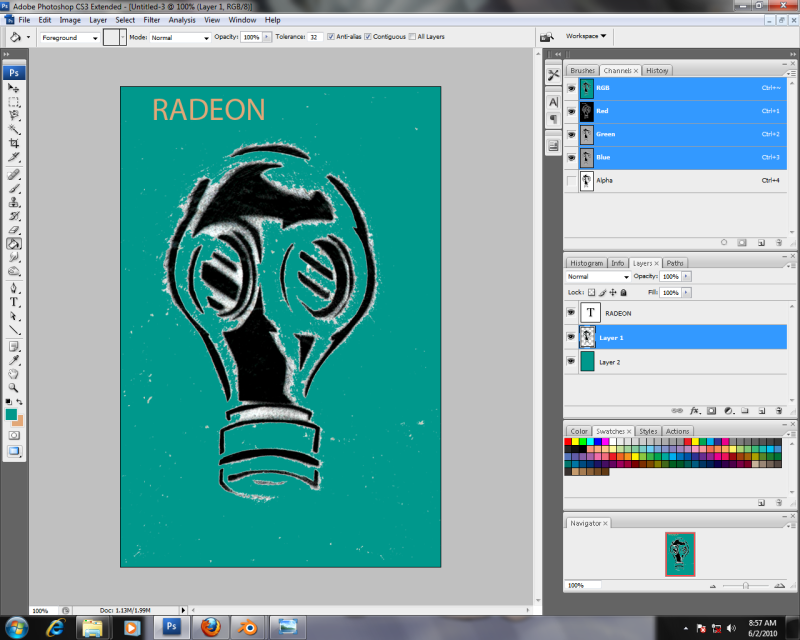Open the layer blend mode dropdown
The height and width of the screenshot is (640, 800).
[598, 277]
